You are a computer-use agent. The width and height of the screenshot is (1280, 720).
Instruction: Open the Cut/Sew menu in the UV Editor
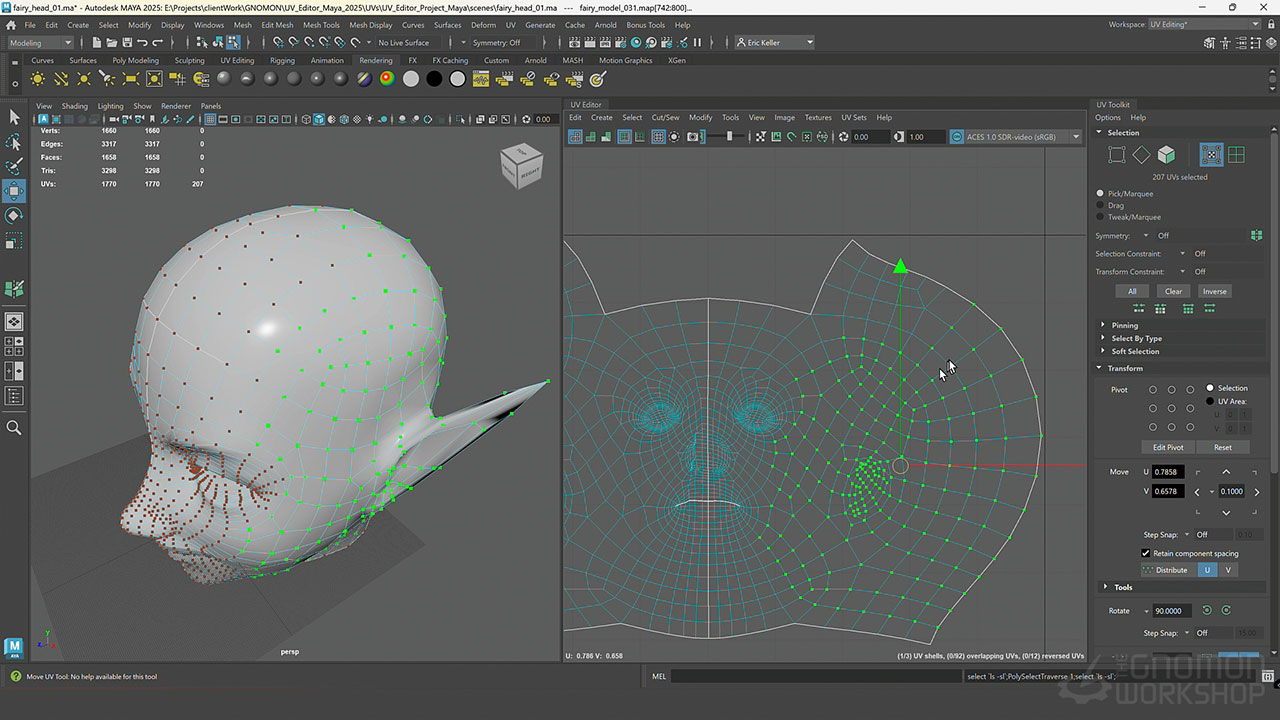coord(665,117)
